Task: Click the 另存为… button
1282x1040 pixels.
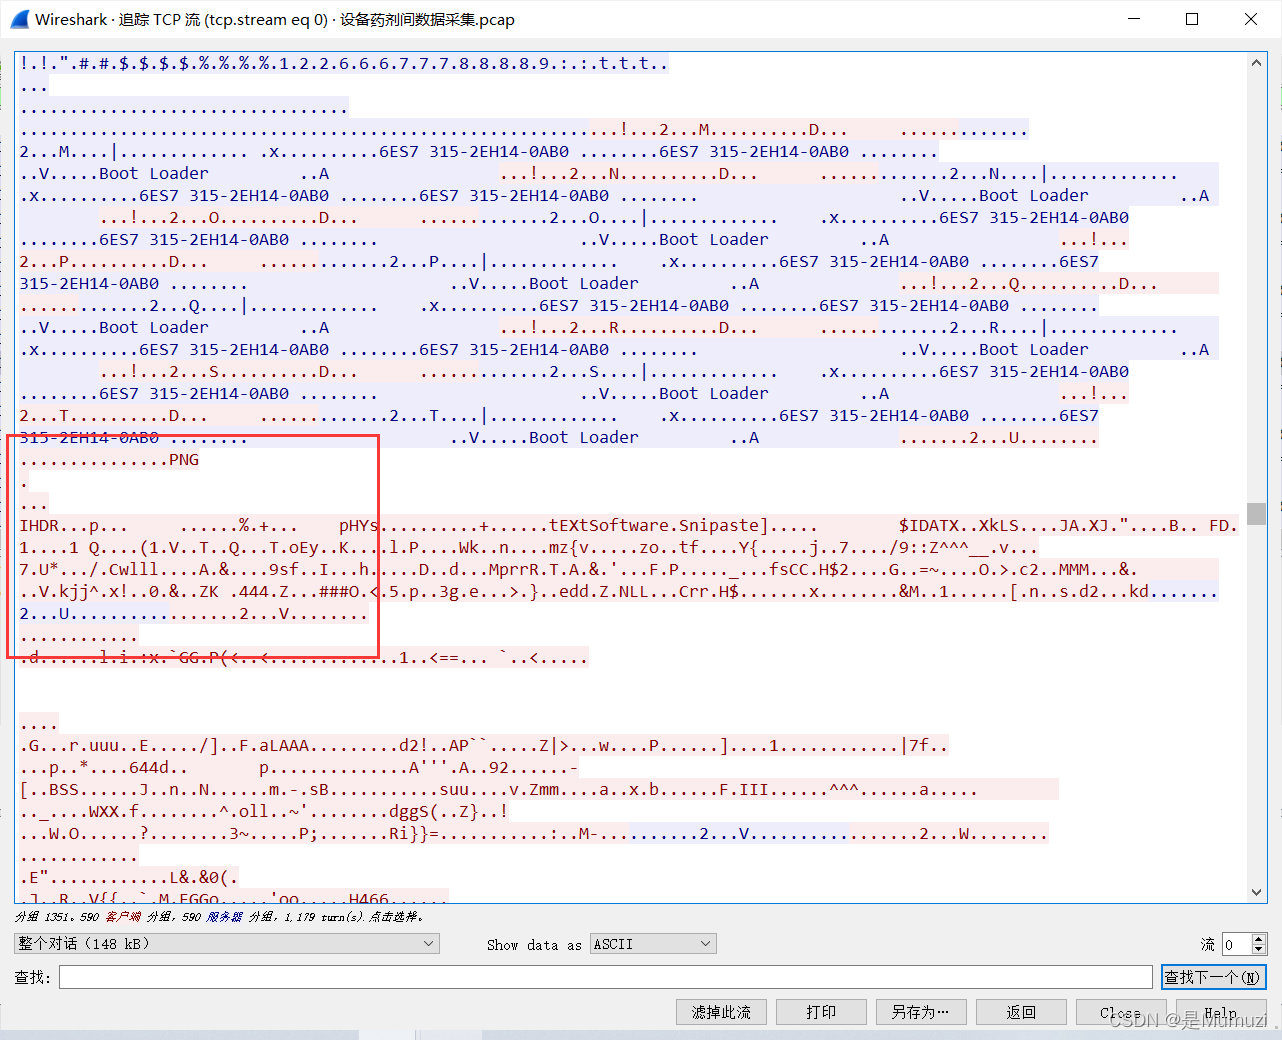Action: pos(921,1012)
